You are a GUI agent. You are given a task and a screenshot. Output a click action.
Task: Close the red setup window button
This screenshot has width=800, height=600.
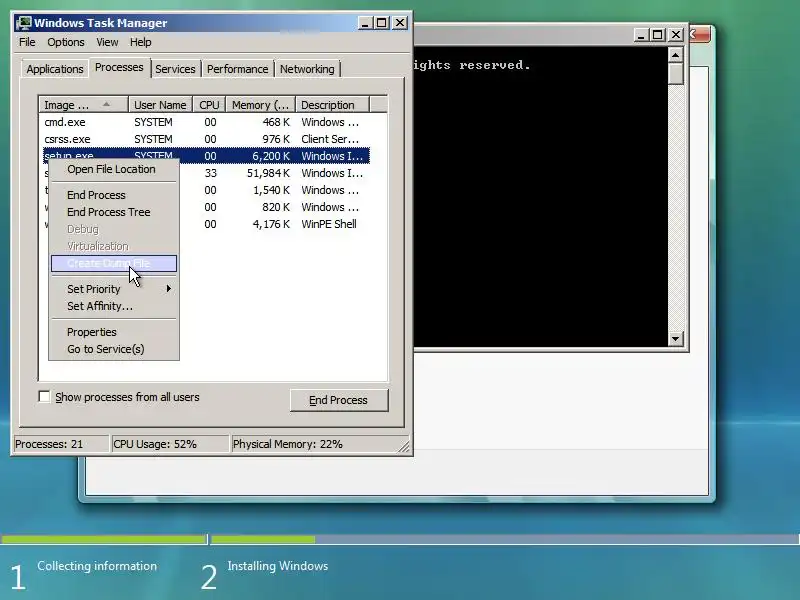700,35
